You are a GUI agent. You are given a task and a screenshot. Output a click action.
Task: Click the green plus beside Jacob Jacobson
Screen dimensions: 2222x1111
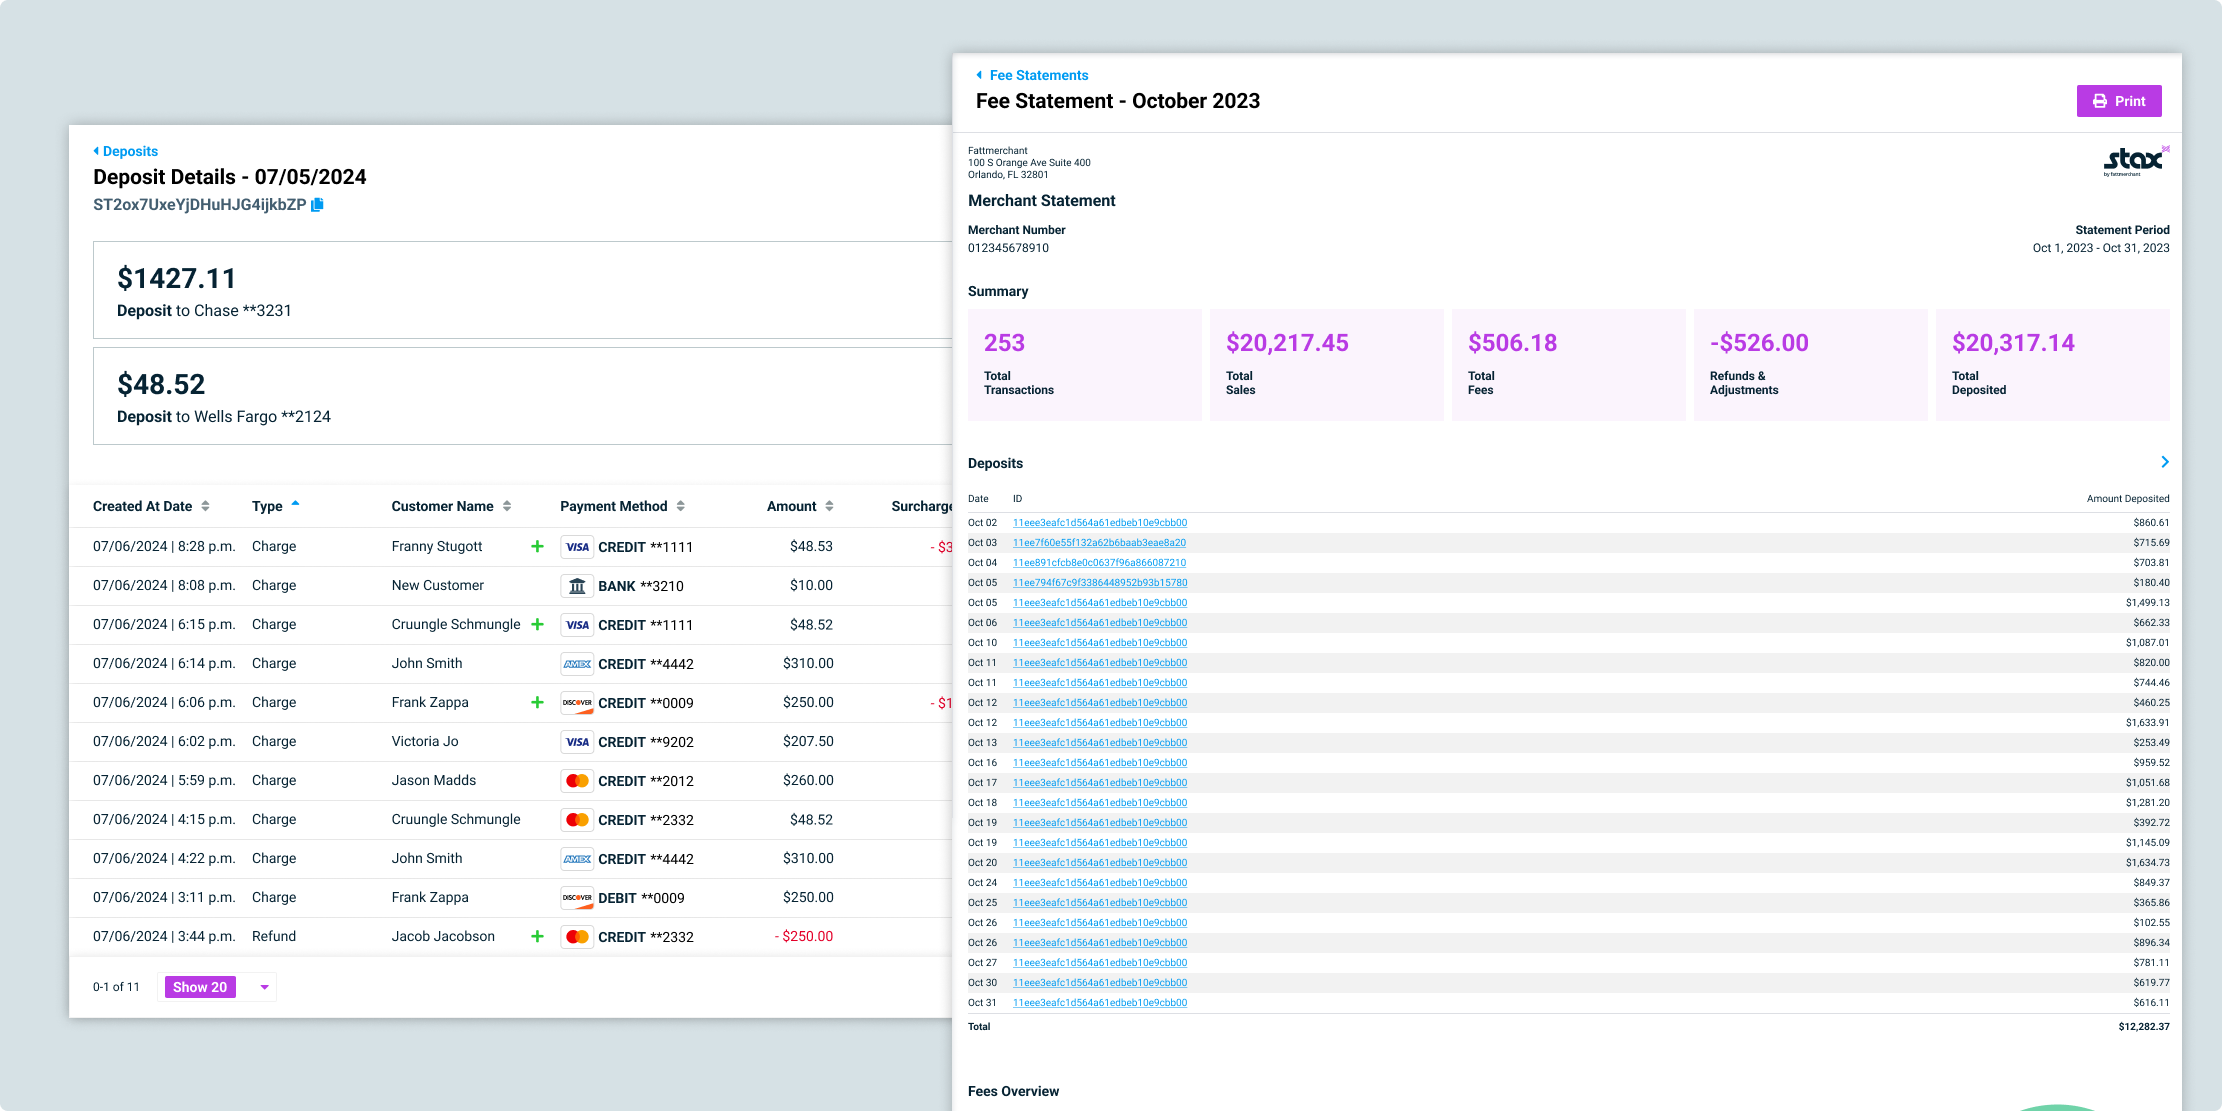pyautogui.click(x=537, y=936)
